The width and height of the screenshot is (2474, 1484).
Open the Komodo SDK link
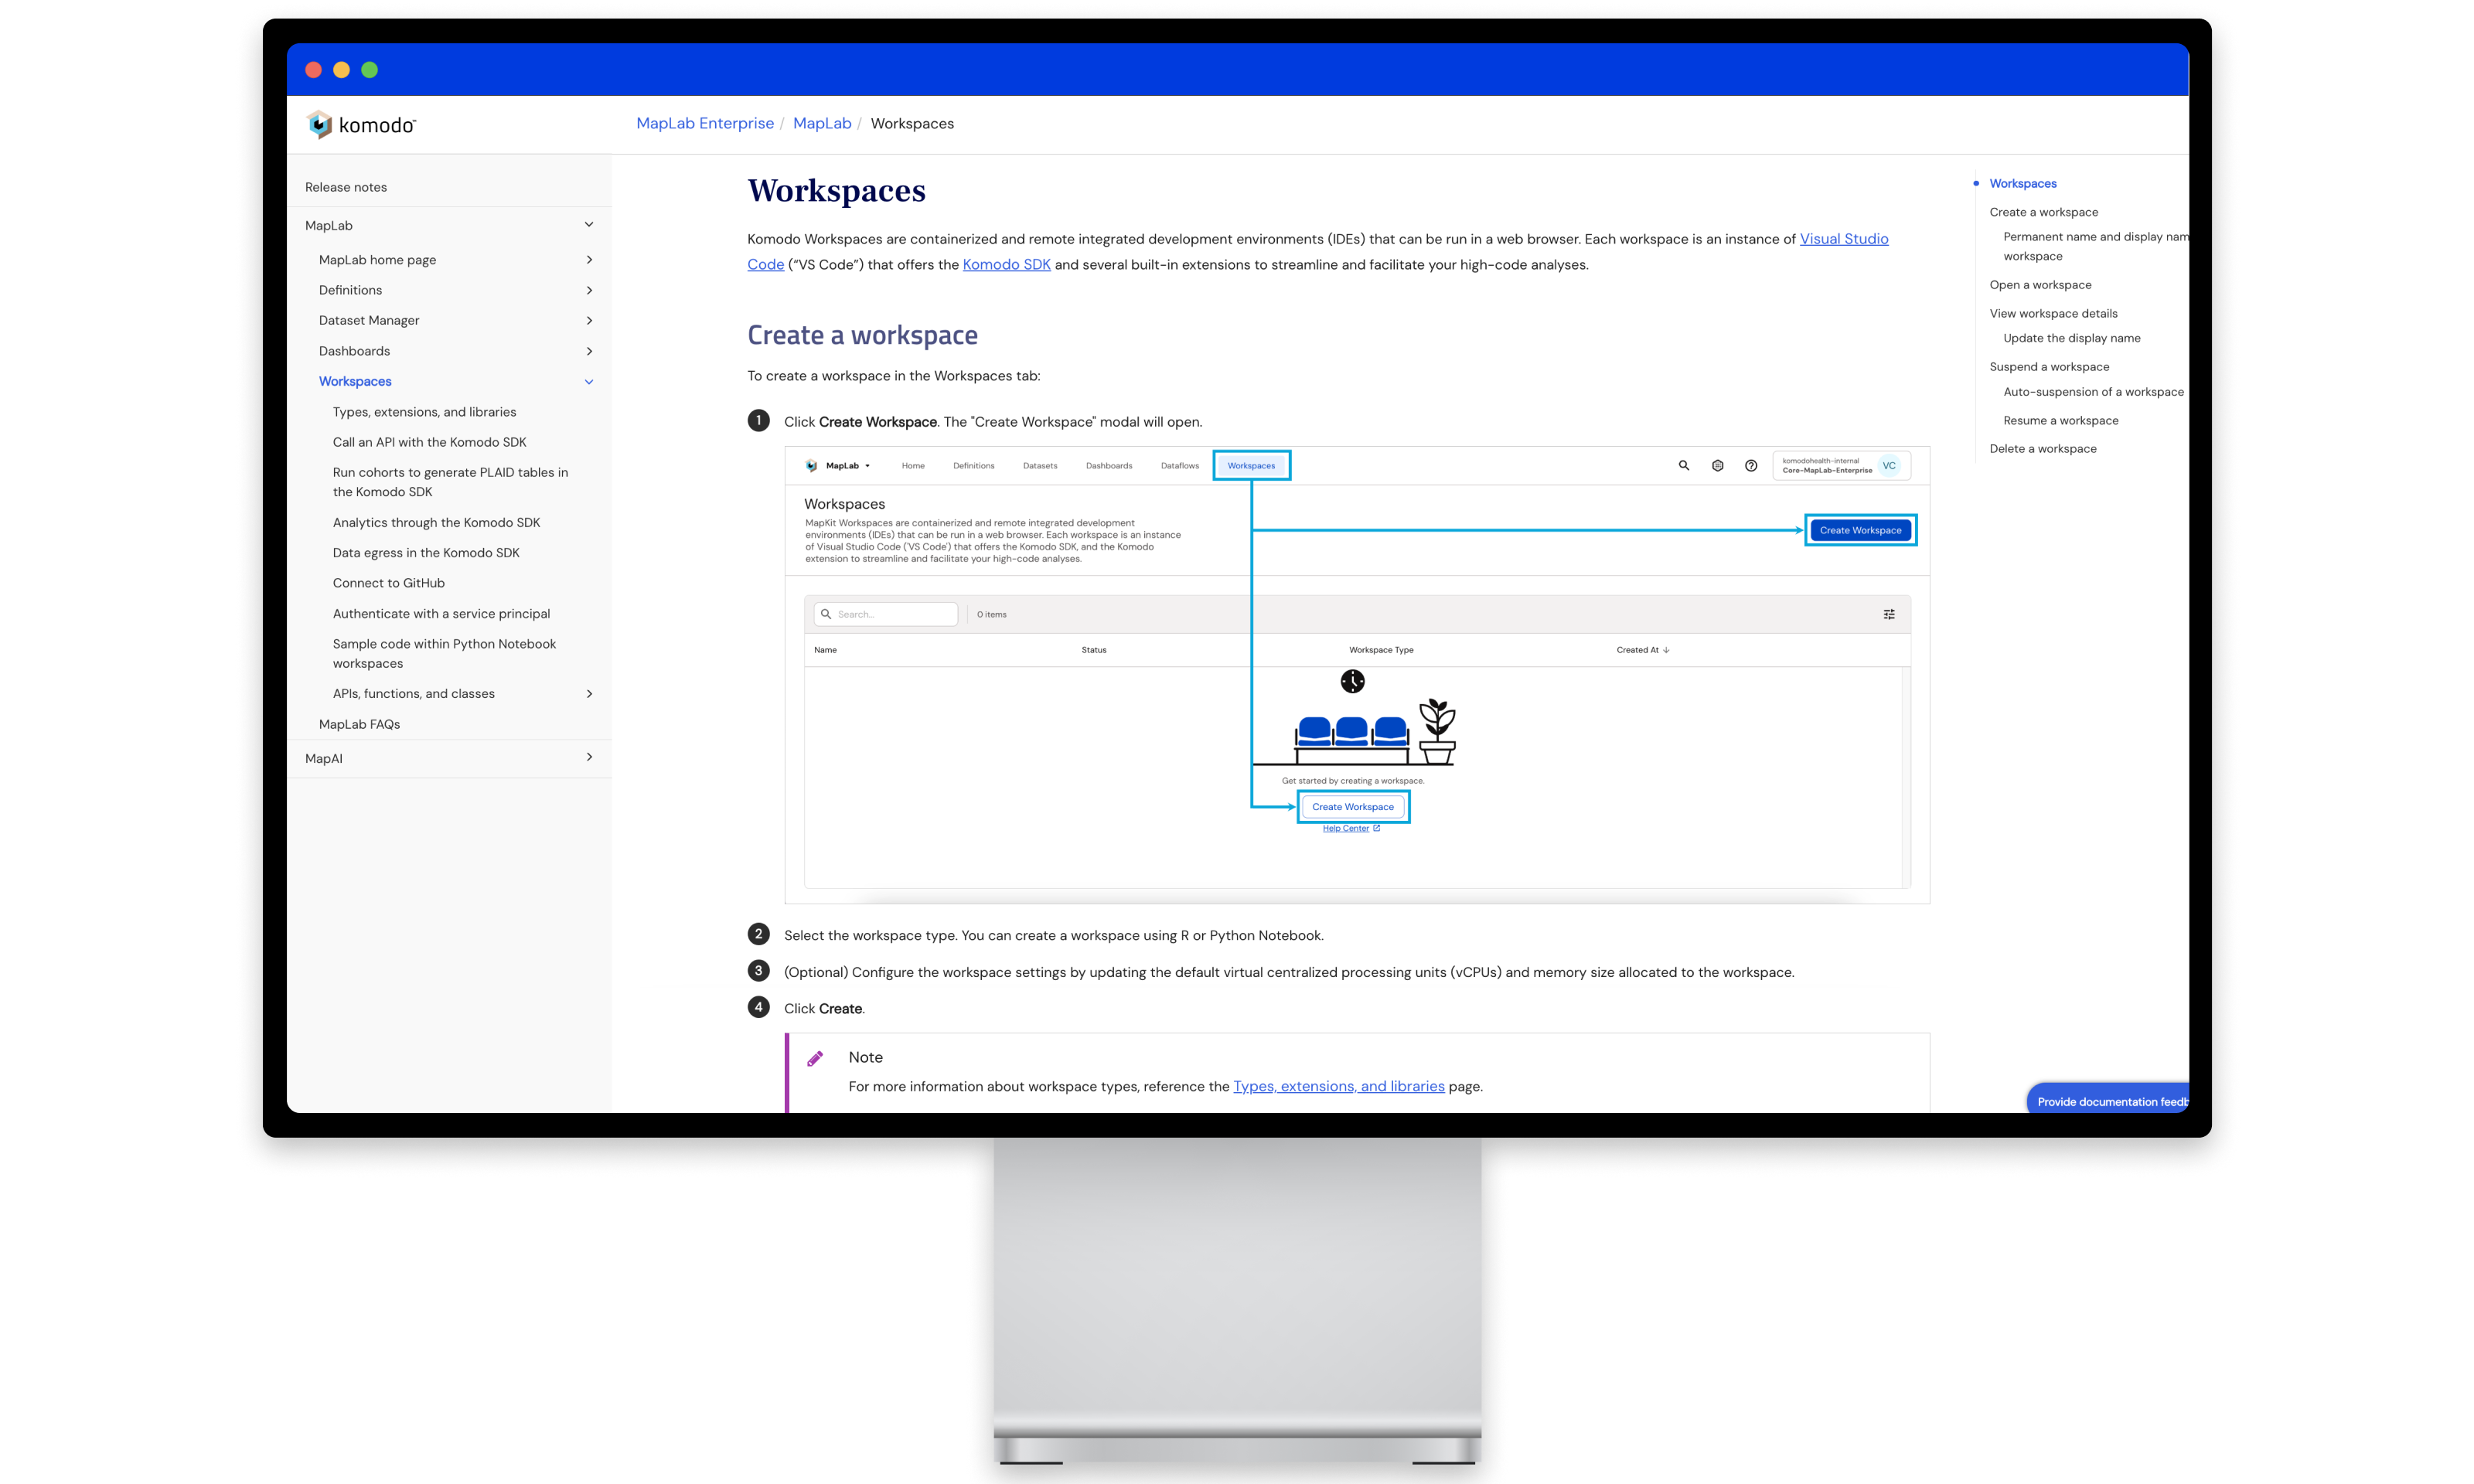(1006, 264)
